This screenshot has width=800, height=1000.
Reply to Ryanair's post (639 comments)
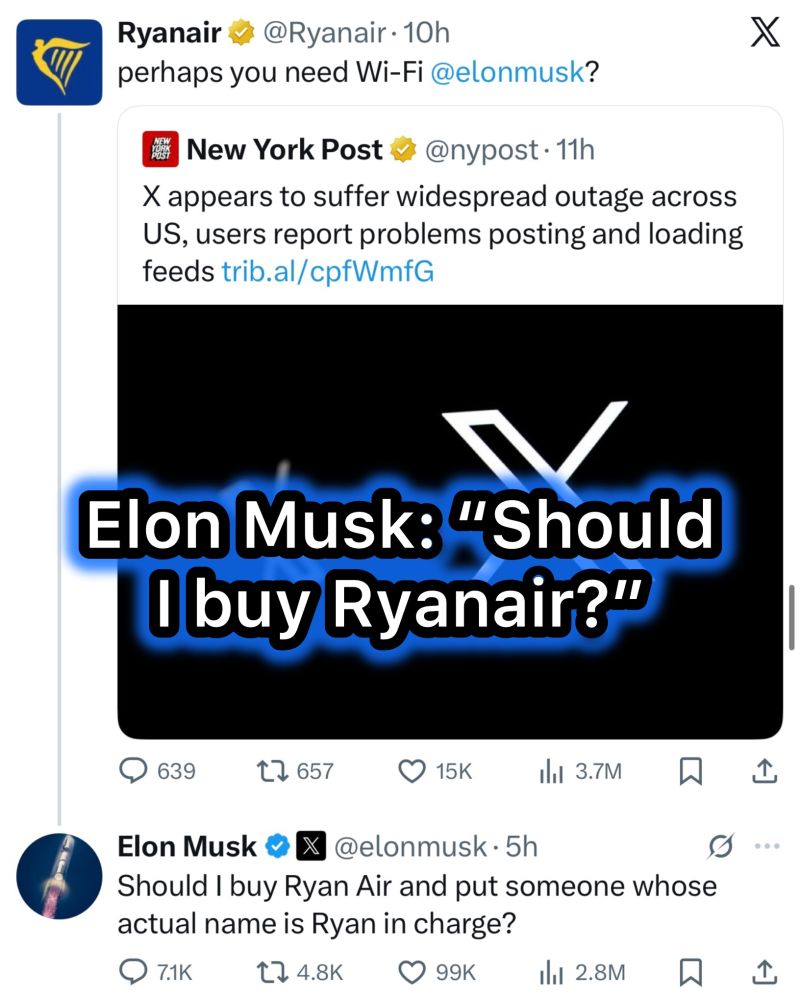134,771
